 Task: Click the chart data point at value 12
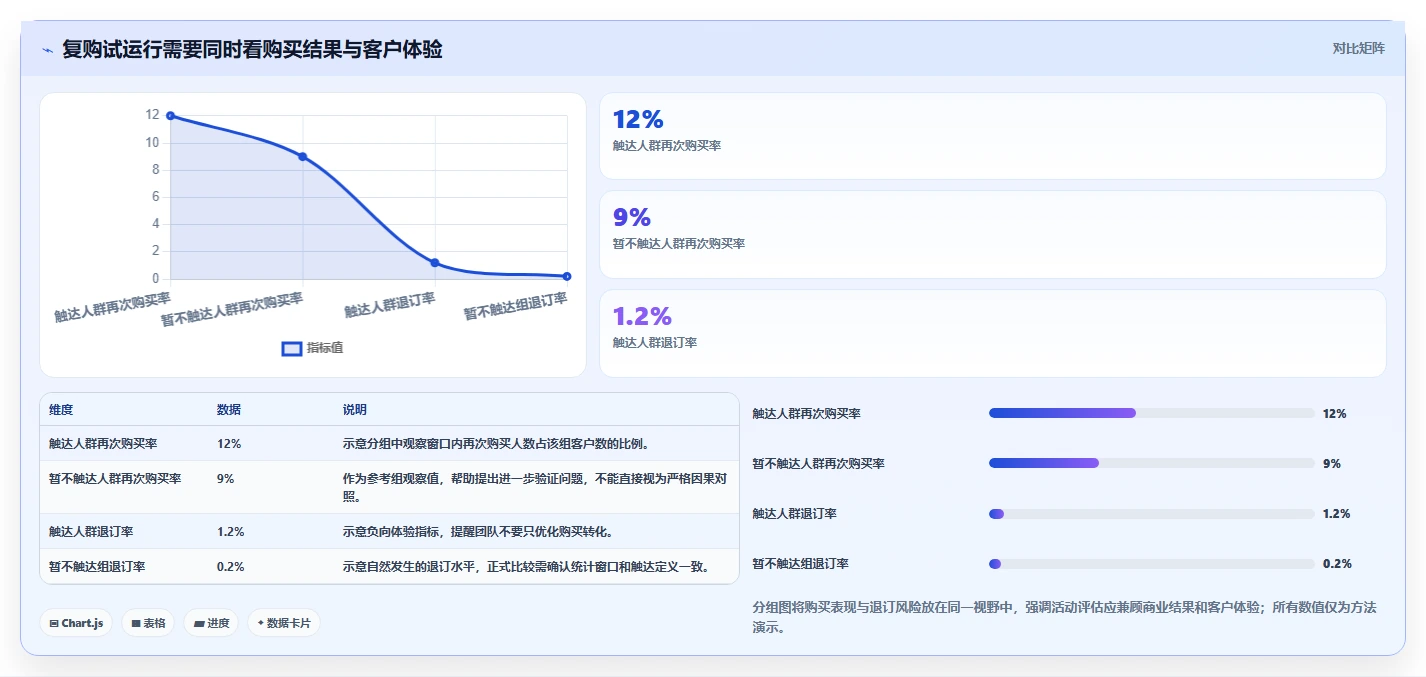[170, 116]
